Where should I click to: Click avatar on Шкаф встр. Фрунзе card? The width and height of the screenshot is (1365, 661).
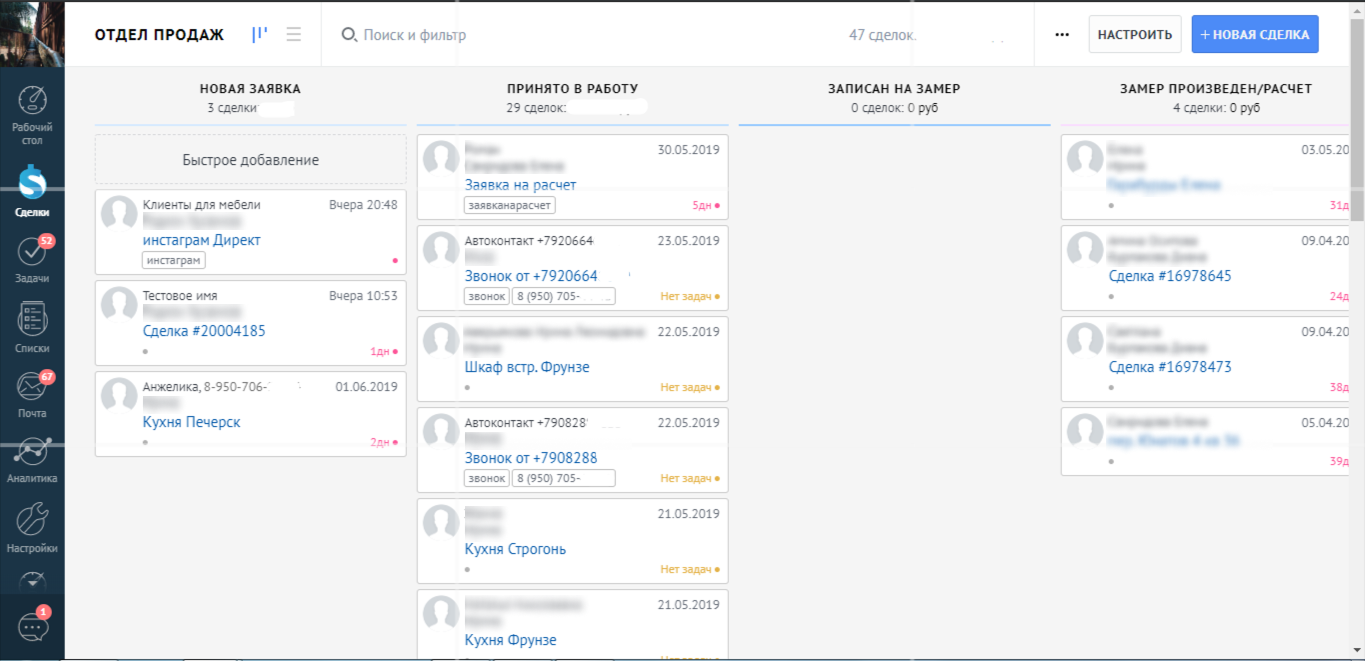[x=441, y=340]
